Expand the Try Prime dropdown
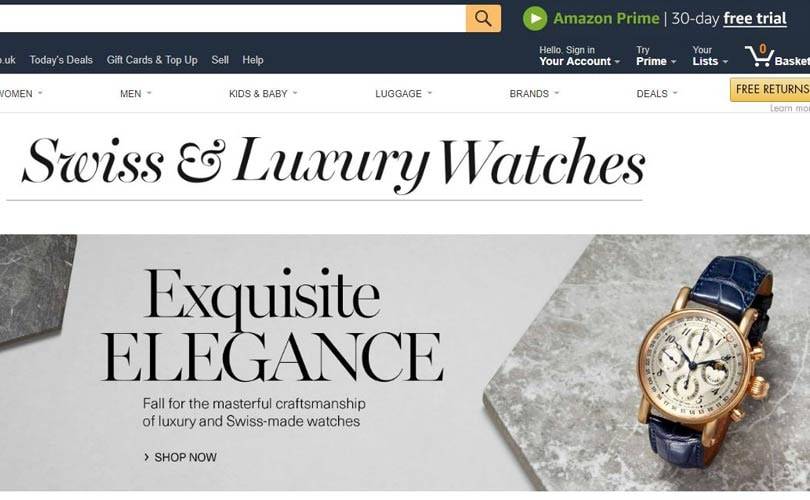Screen dimensions: 810x500 coord(656,56)
